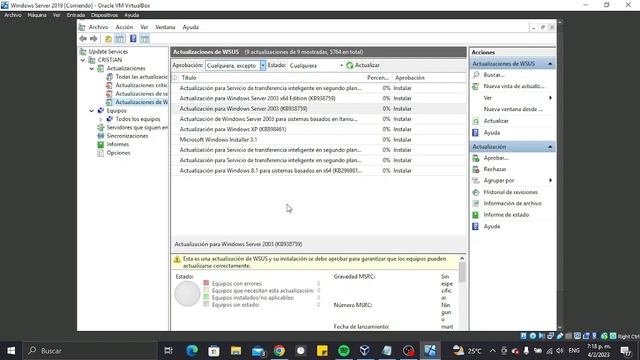Click the Informes tree icon
The width and height of the screenshot is (640, 360).
point(101,144)
